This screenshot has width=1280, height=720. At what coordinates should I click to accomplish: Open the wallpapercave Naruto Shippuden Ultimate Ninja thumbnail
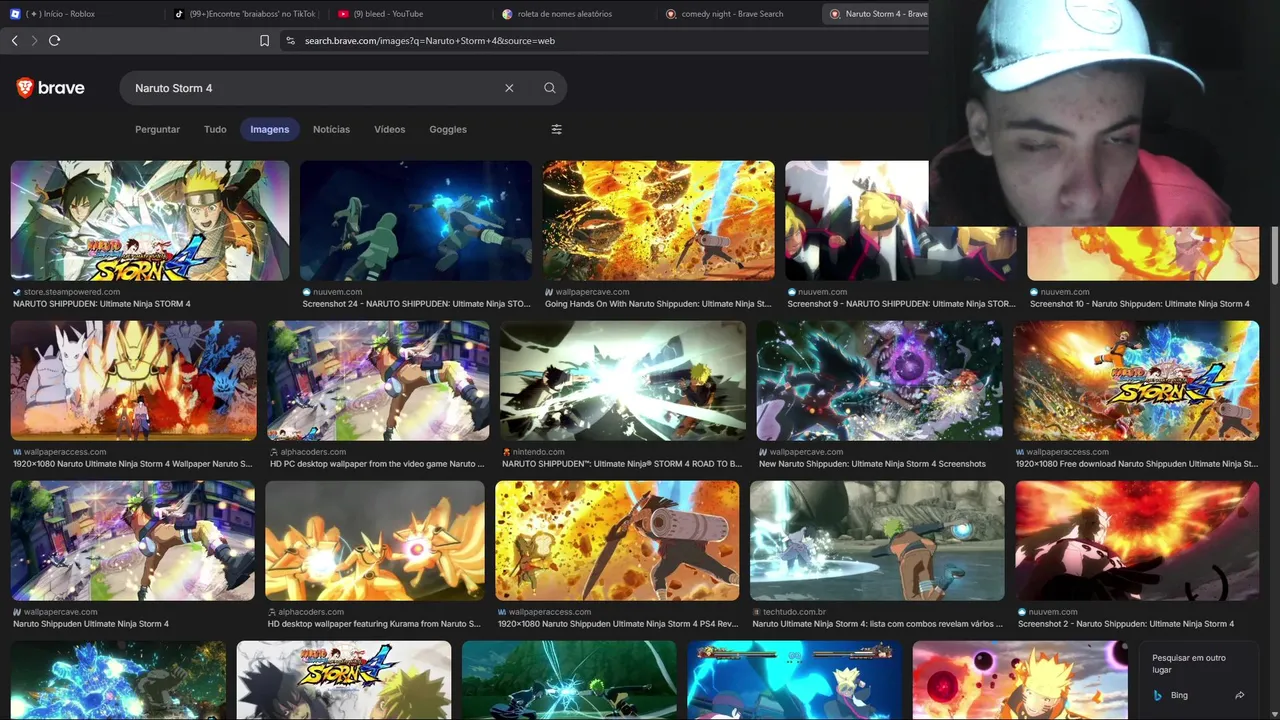pyautogui.click(x=133, y=540)
